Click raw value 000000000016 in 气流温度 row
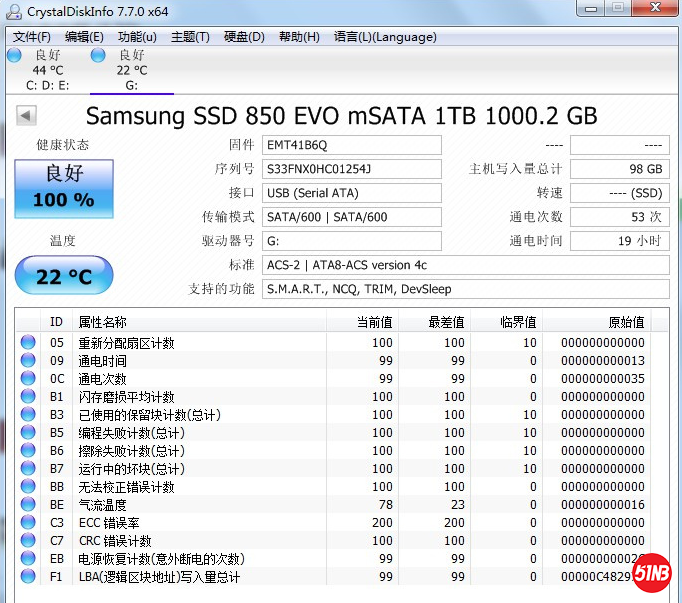The image size is (682, 603). coord(602,505)
